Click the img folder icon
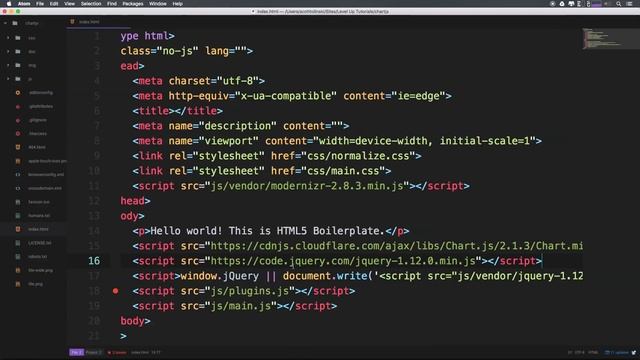This screenshot has width=640, height=360. tap(18, 65)
